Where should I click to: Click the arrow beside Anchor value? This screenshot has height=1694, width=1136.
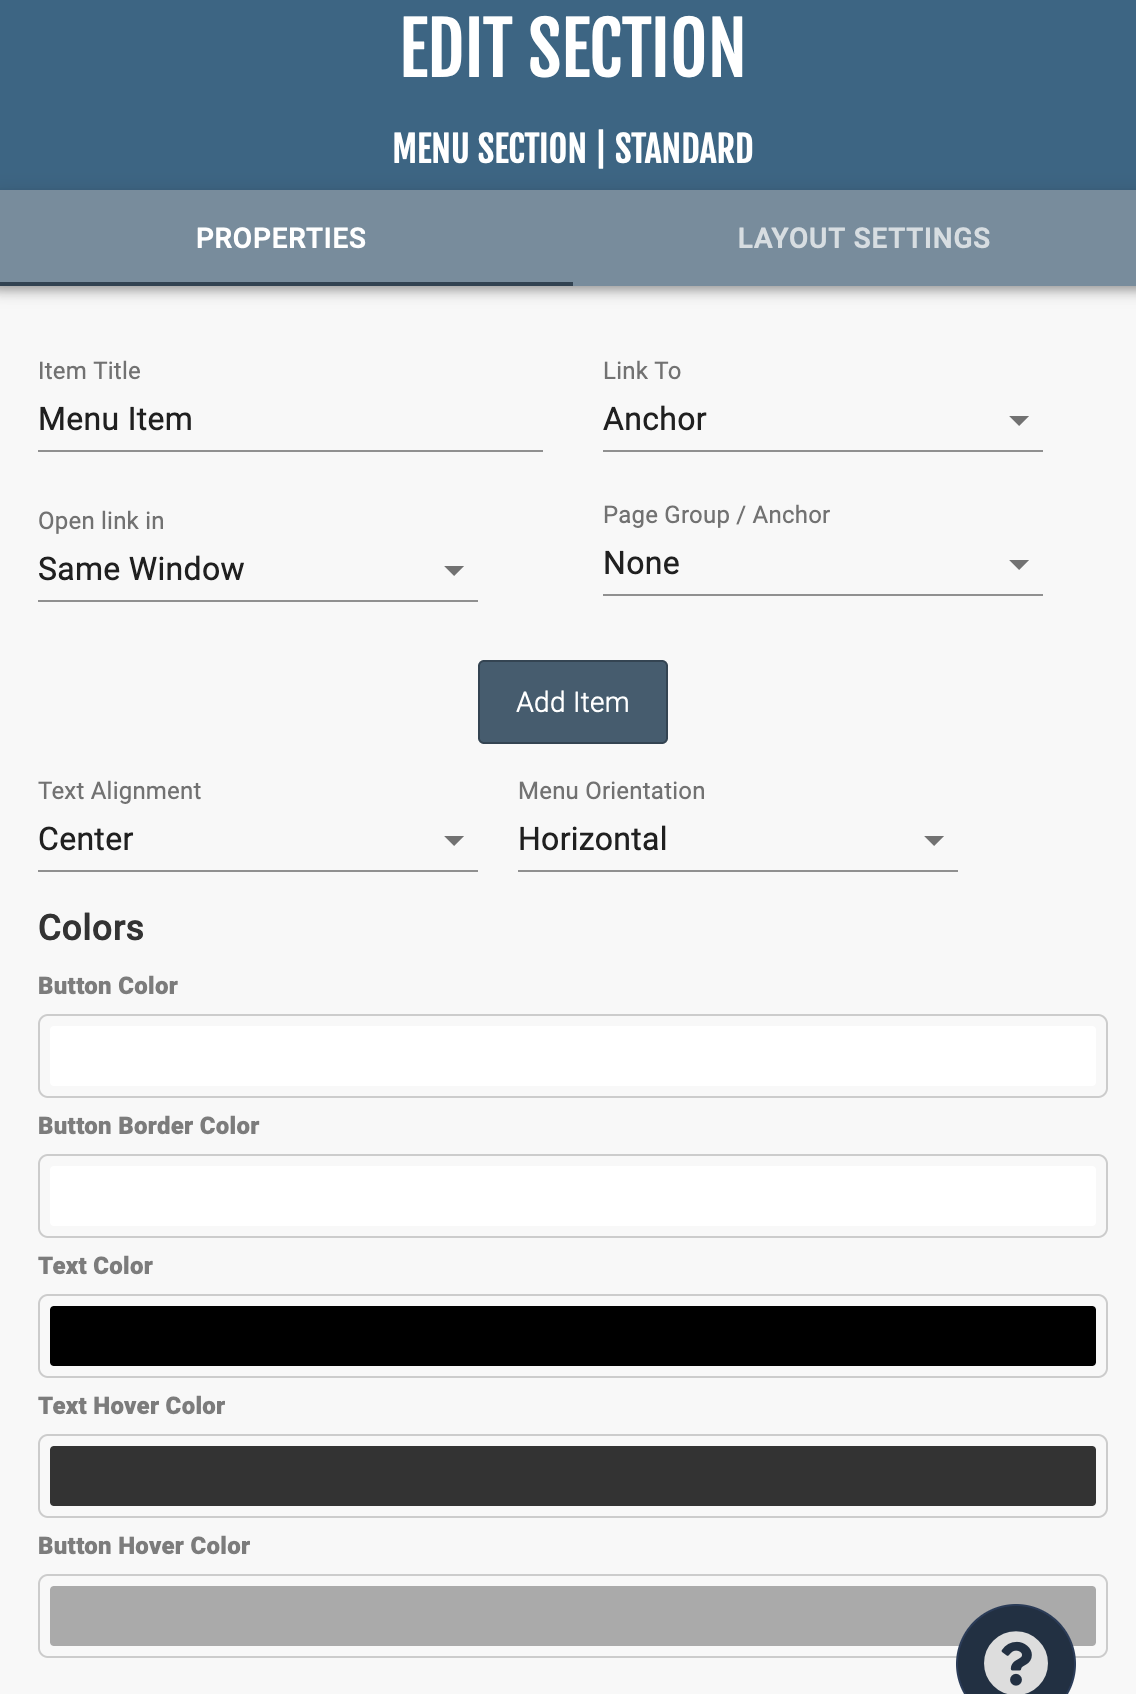1019,421
